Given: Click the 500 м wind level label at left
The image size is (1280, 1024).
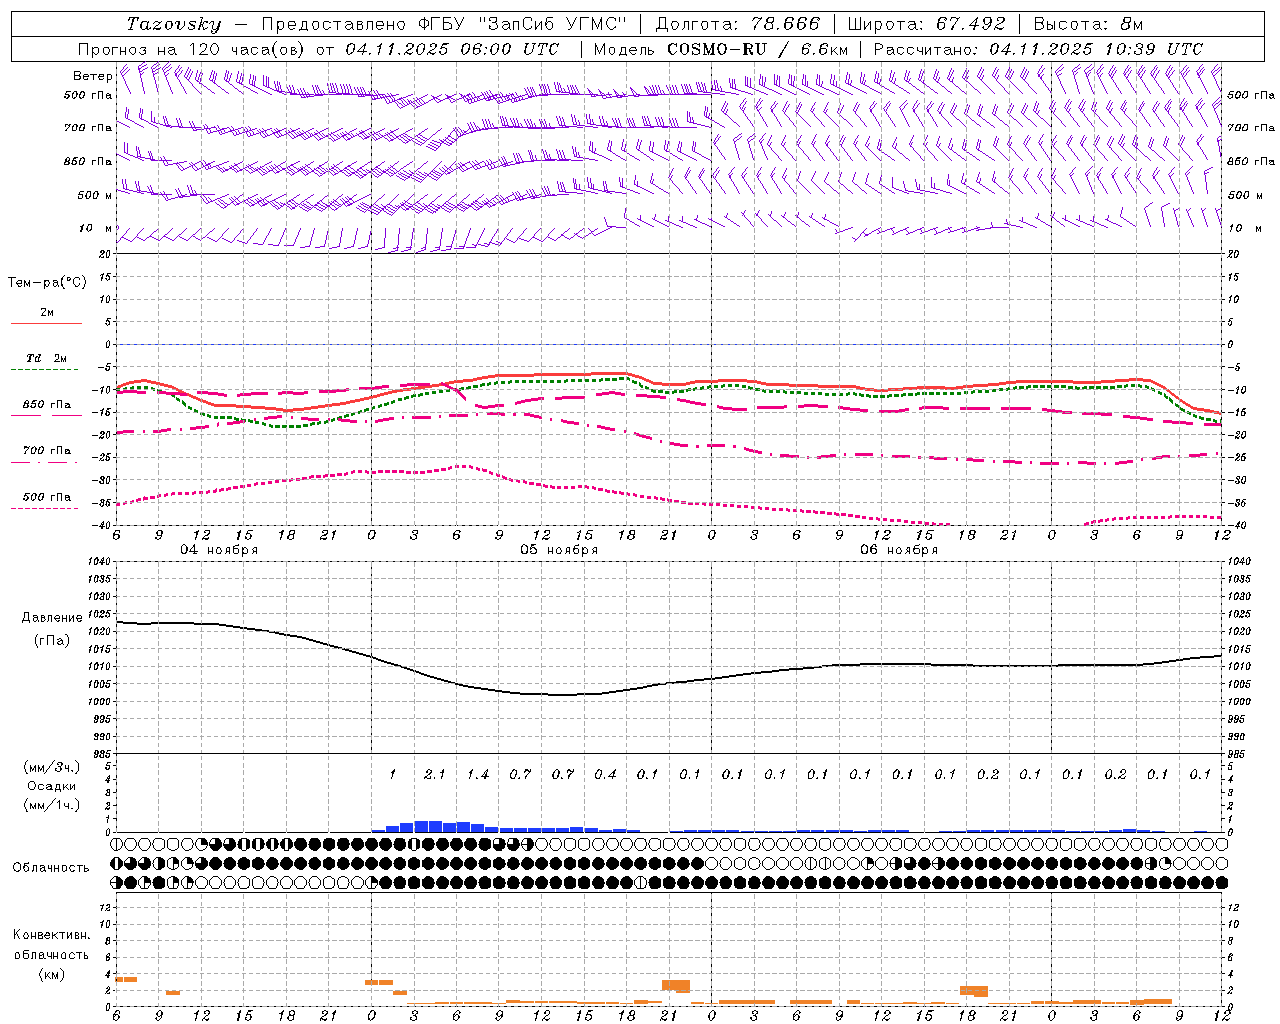Looking at the screenshot, I should [95, 195].
